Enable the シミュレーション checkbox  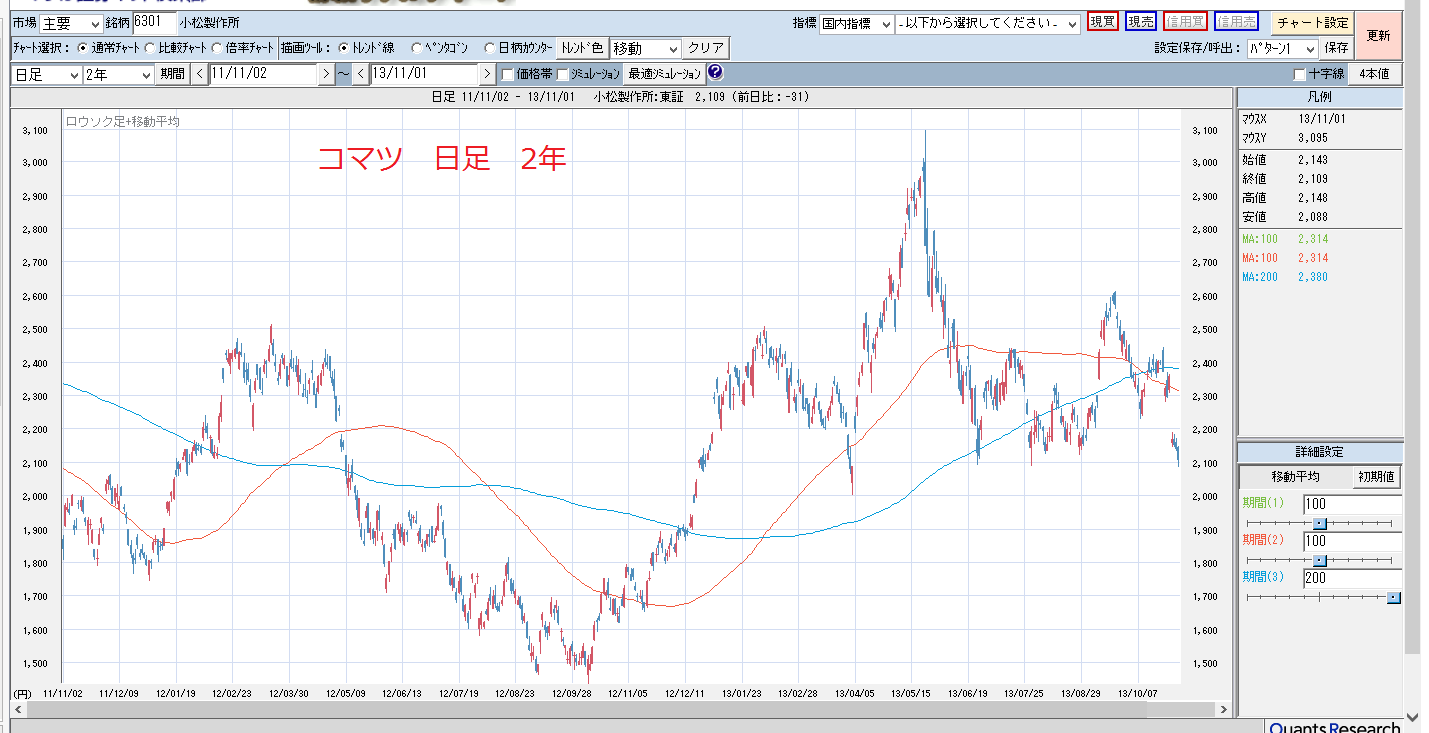(x=562, y=74)
